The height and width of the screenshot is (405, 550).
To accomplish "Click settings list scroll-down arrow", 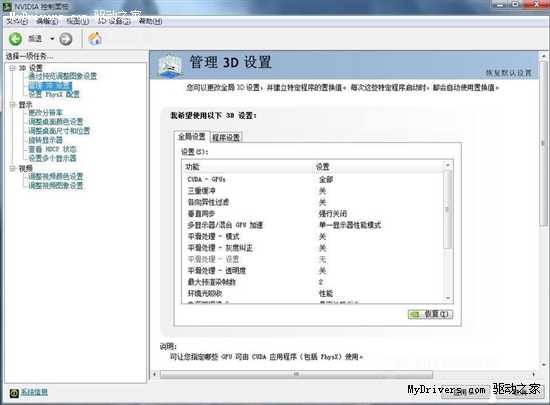I will pos(448,298).
